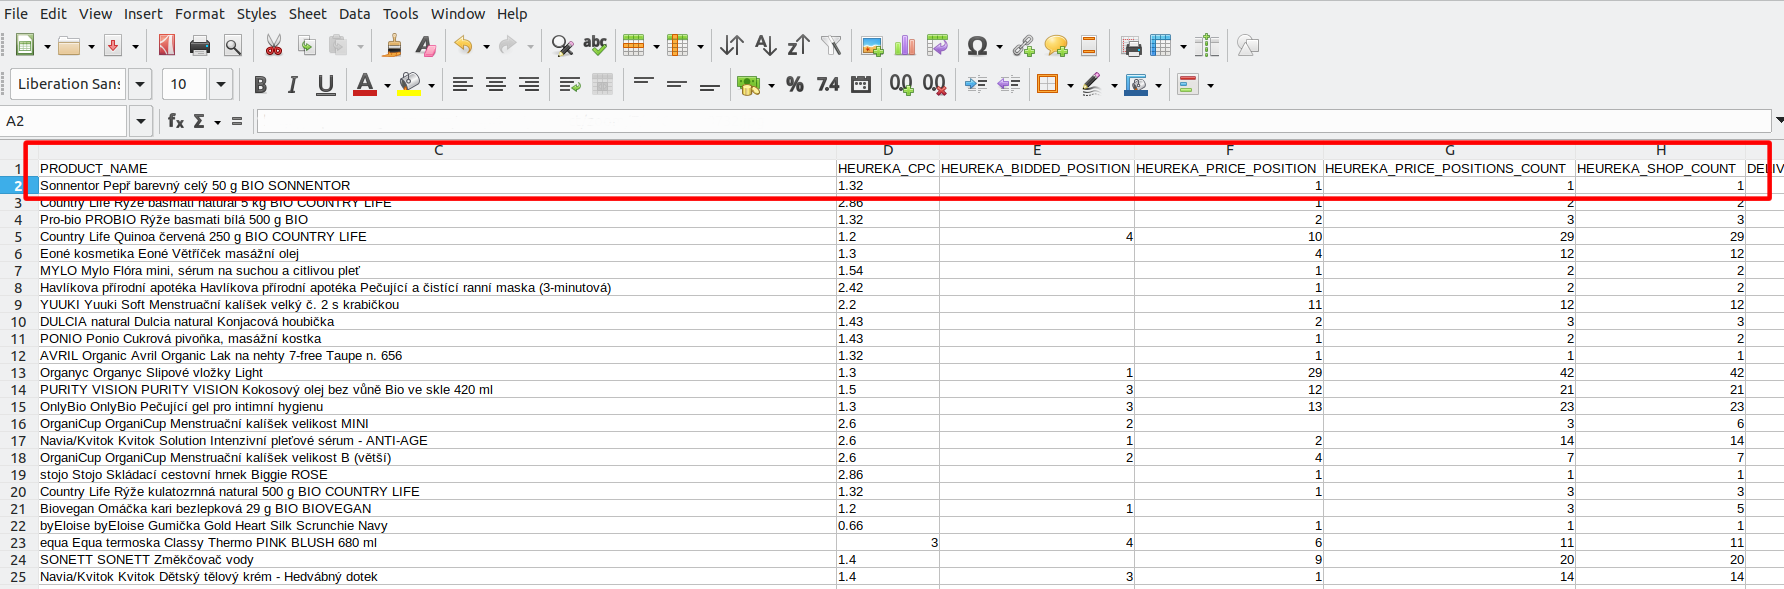Screen dimensions: 1784x589
Task: Sort descending Z to A
Action: click(798, 46)
